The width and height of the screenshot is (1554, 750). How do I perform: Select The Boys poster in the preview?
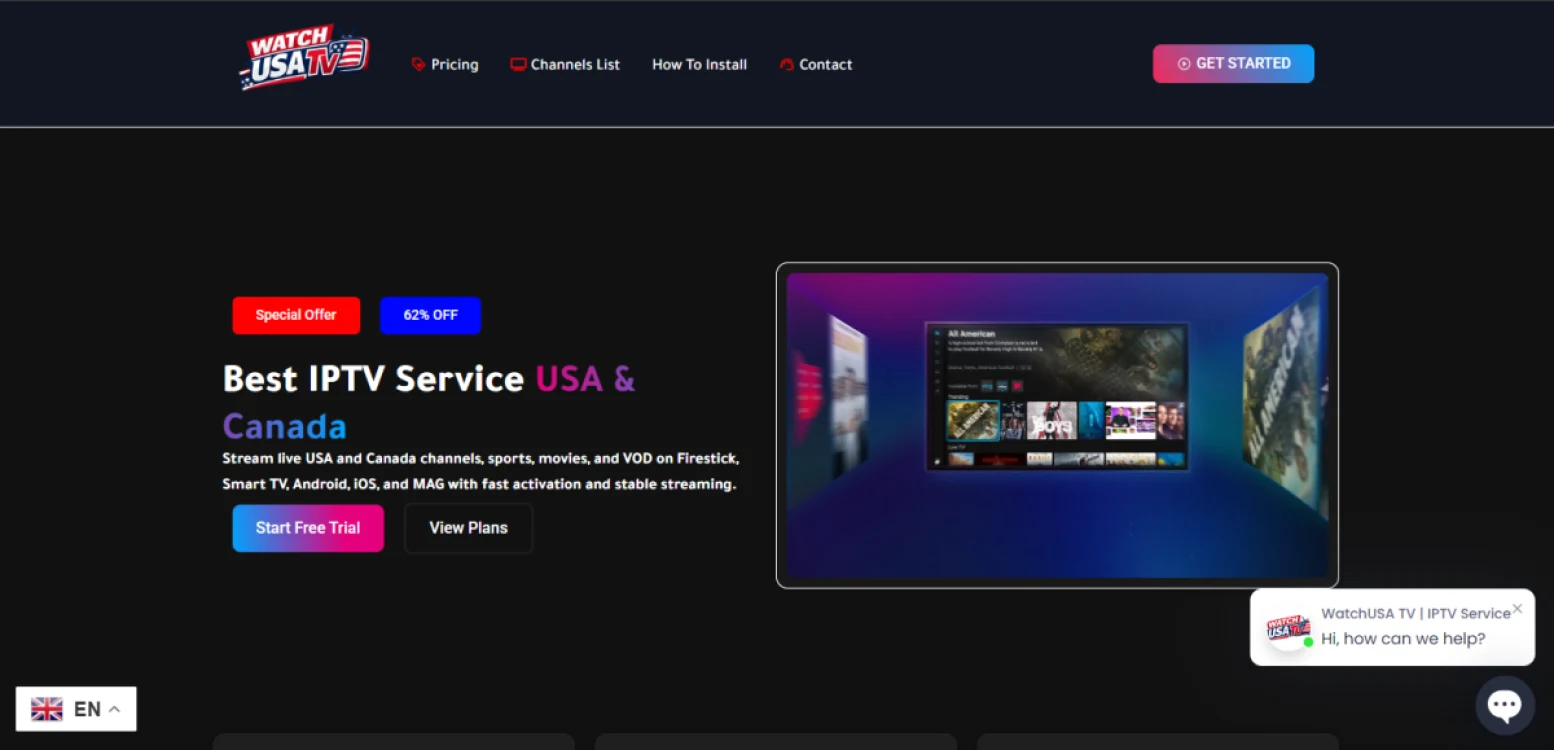pos(1051,421)
